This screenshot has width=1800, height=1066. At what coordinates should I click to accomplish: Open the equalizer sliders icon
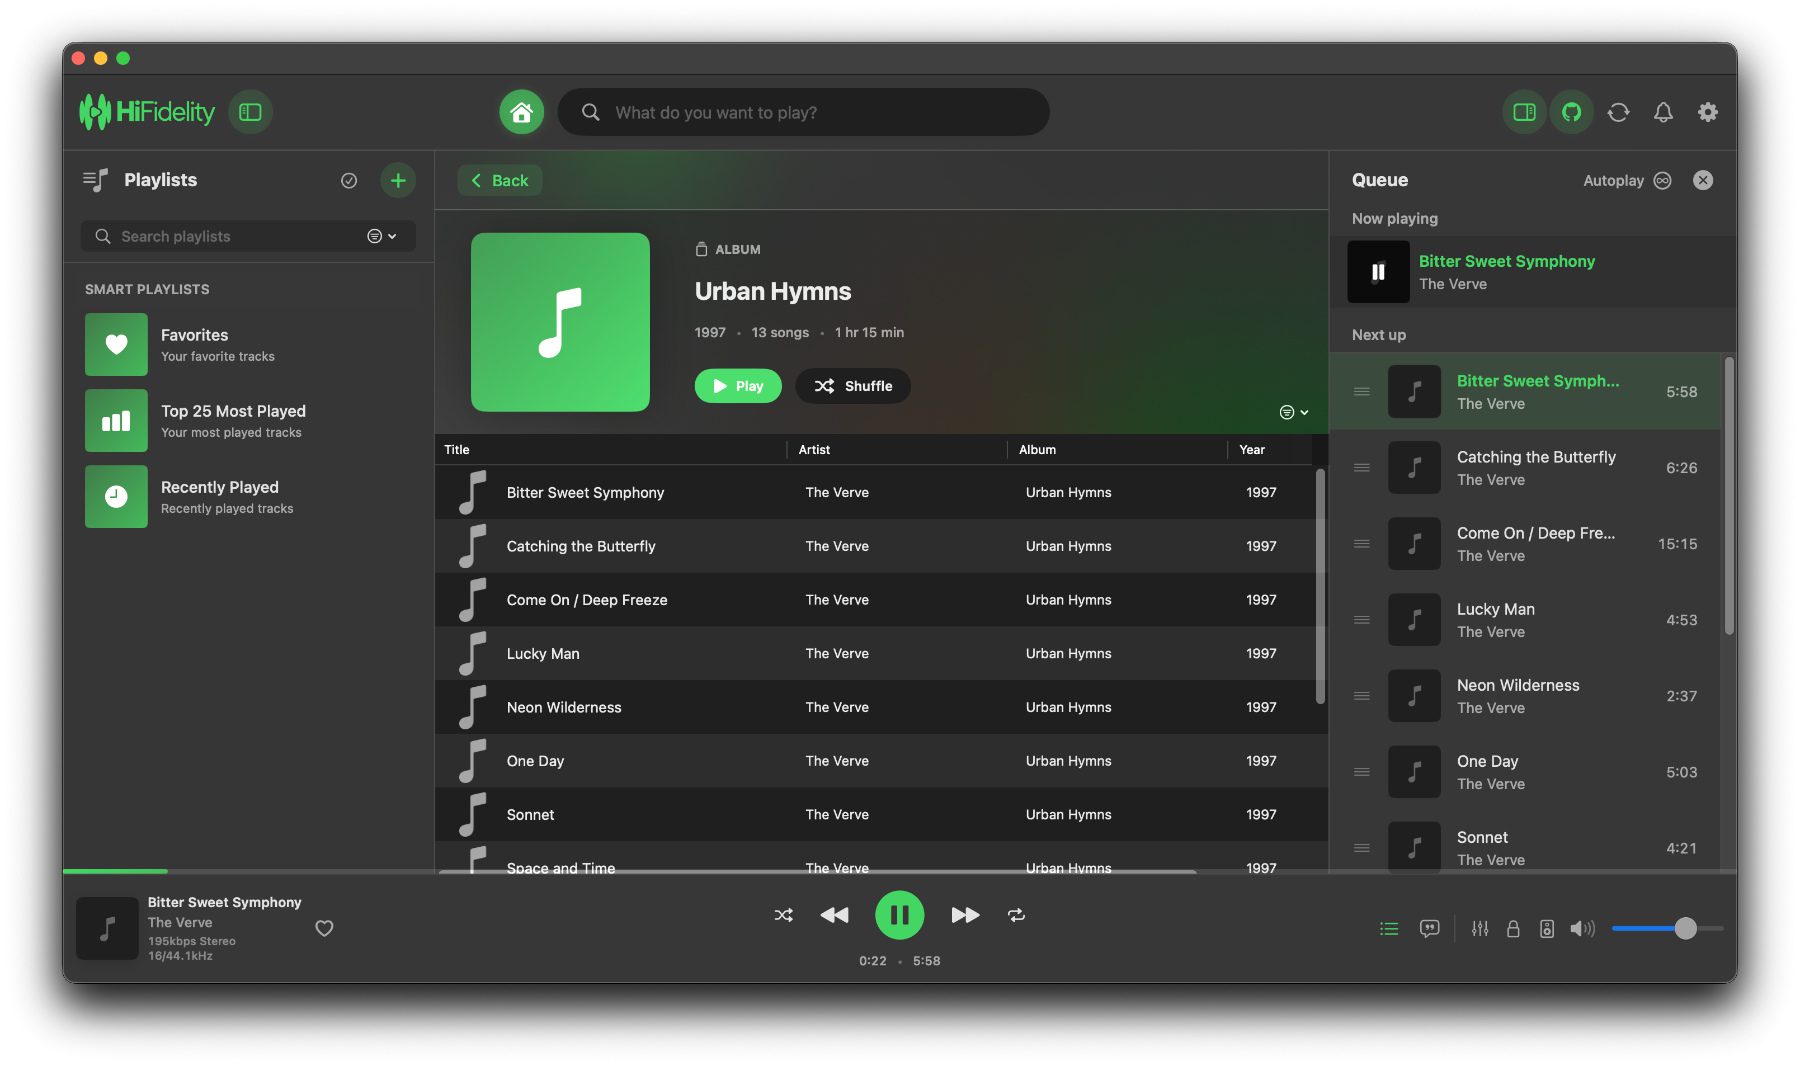[1480, 929]
